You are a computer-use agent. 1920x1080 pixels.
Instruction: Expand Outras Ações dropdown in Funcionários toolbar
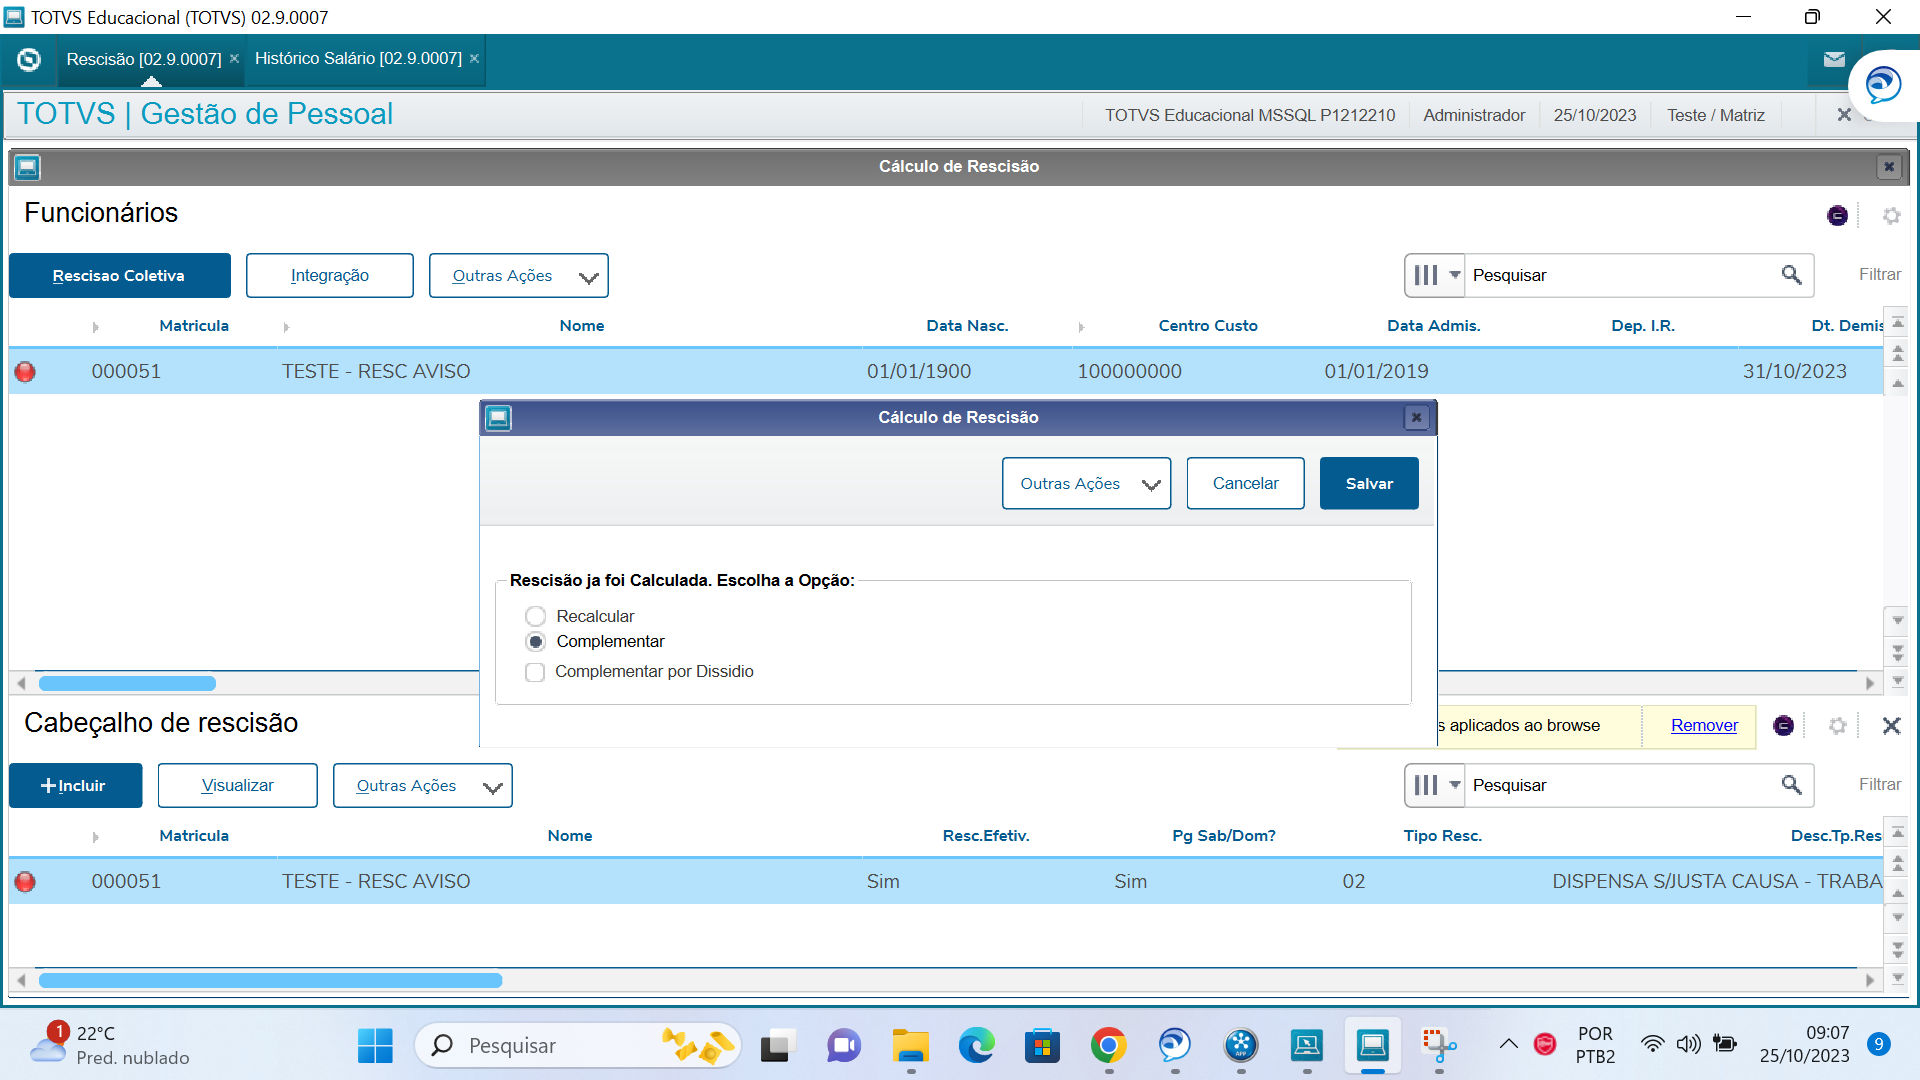pyautogui.click(x=518, y=276)
